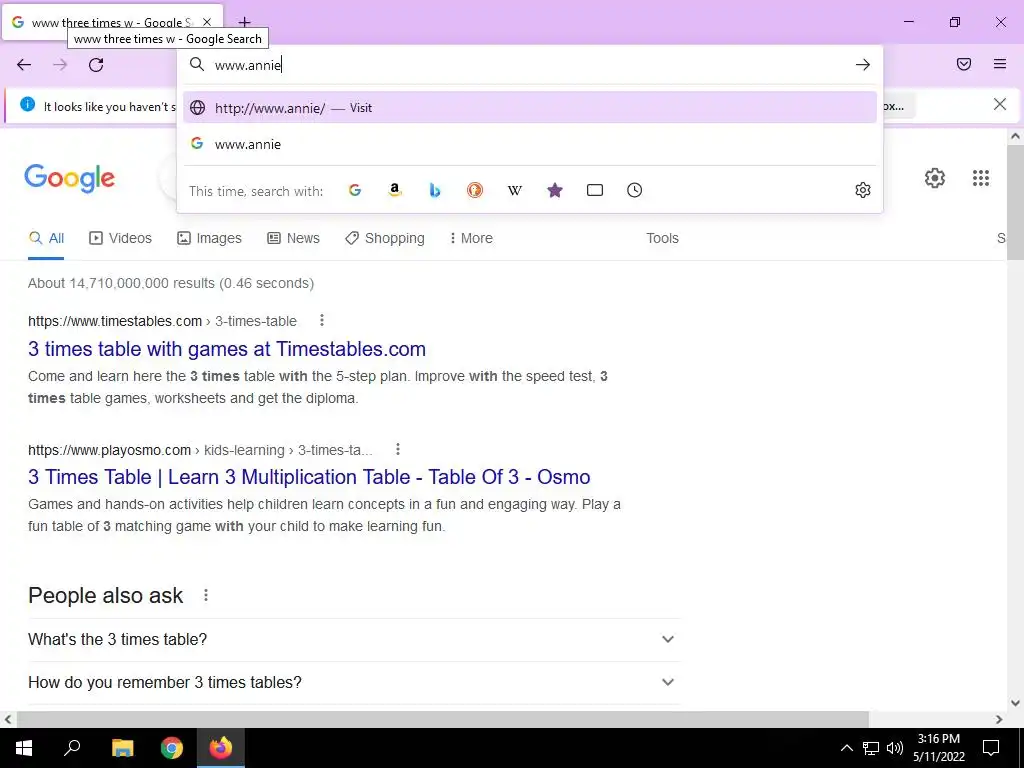Image resolution: width=1024 pixels, height=768 pixels.
Task: Open the Google apps grid
Action: tap(981, 178)
